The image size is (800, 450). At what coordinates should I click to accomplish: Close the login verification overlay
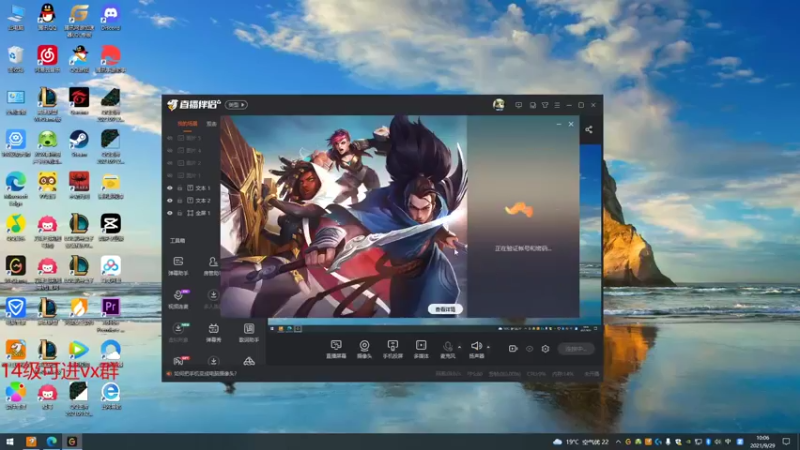click(x=571, y=124)
